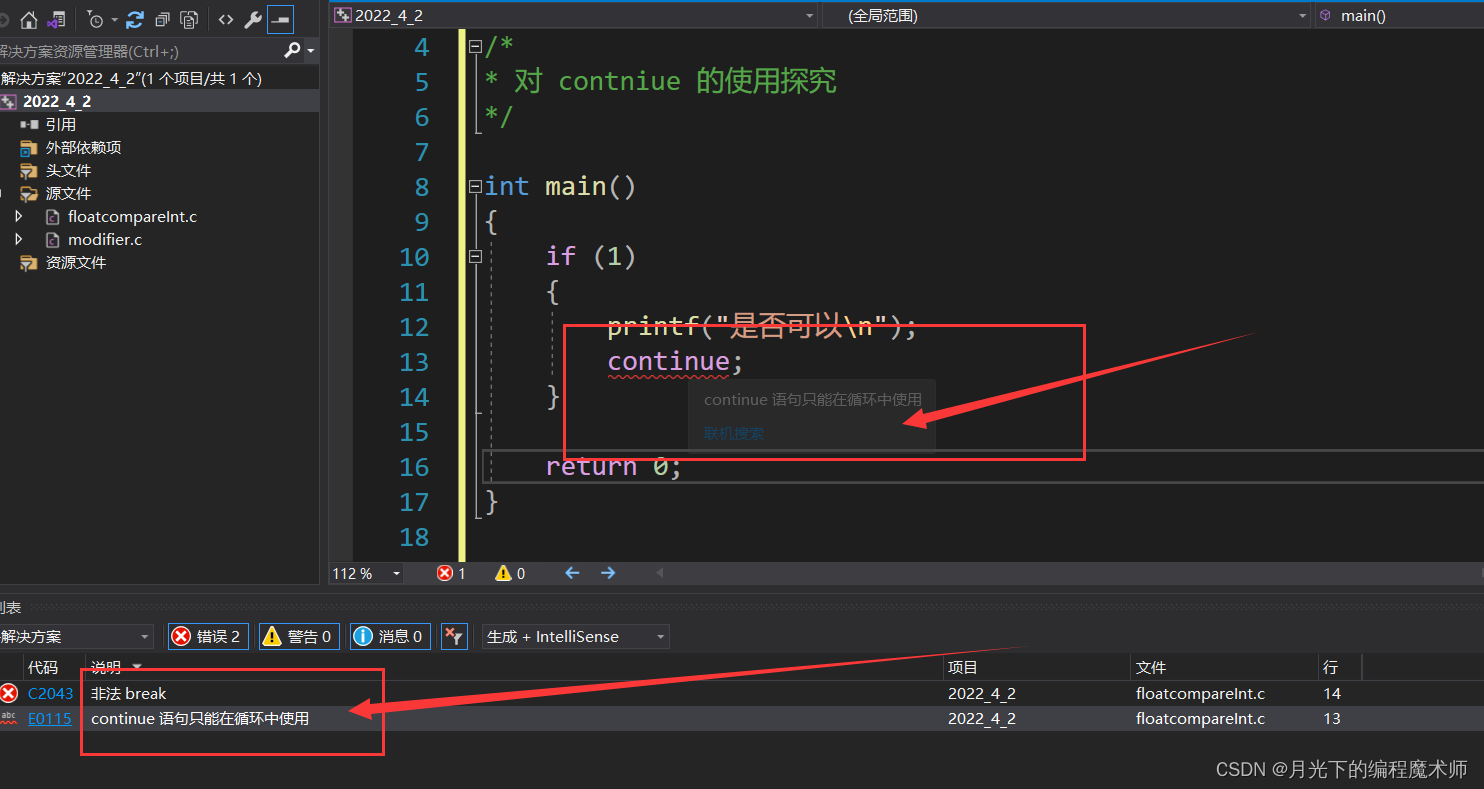Viewport: 1484px width, 789px height.
Task: Open floatcompareInt.c in Solution Explorer
Action: (x=132, y=216)
